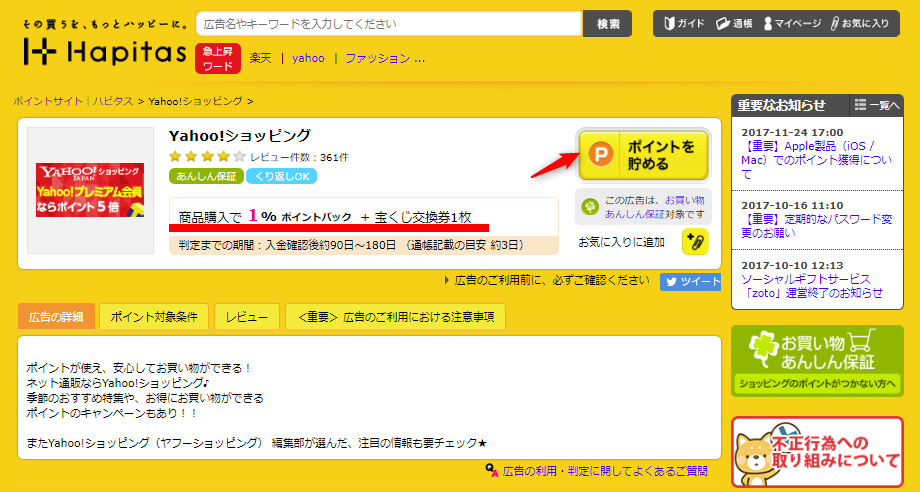Viewport: 920px width, 492px height.
Task: Open the レビュー tab
Action: click(246, 317)
